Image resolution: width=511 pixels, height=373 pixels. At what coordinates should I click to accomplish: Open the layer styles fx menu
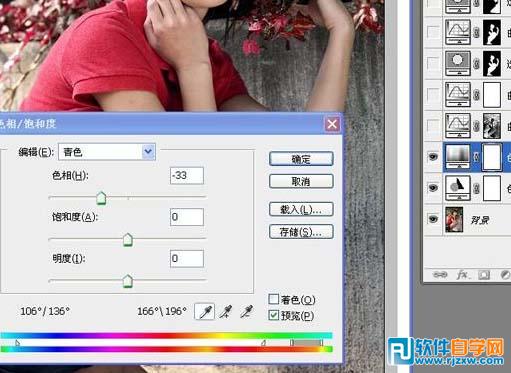[x=462, y=275]
